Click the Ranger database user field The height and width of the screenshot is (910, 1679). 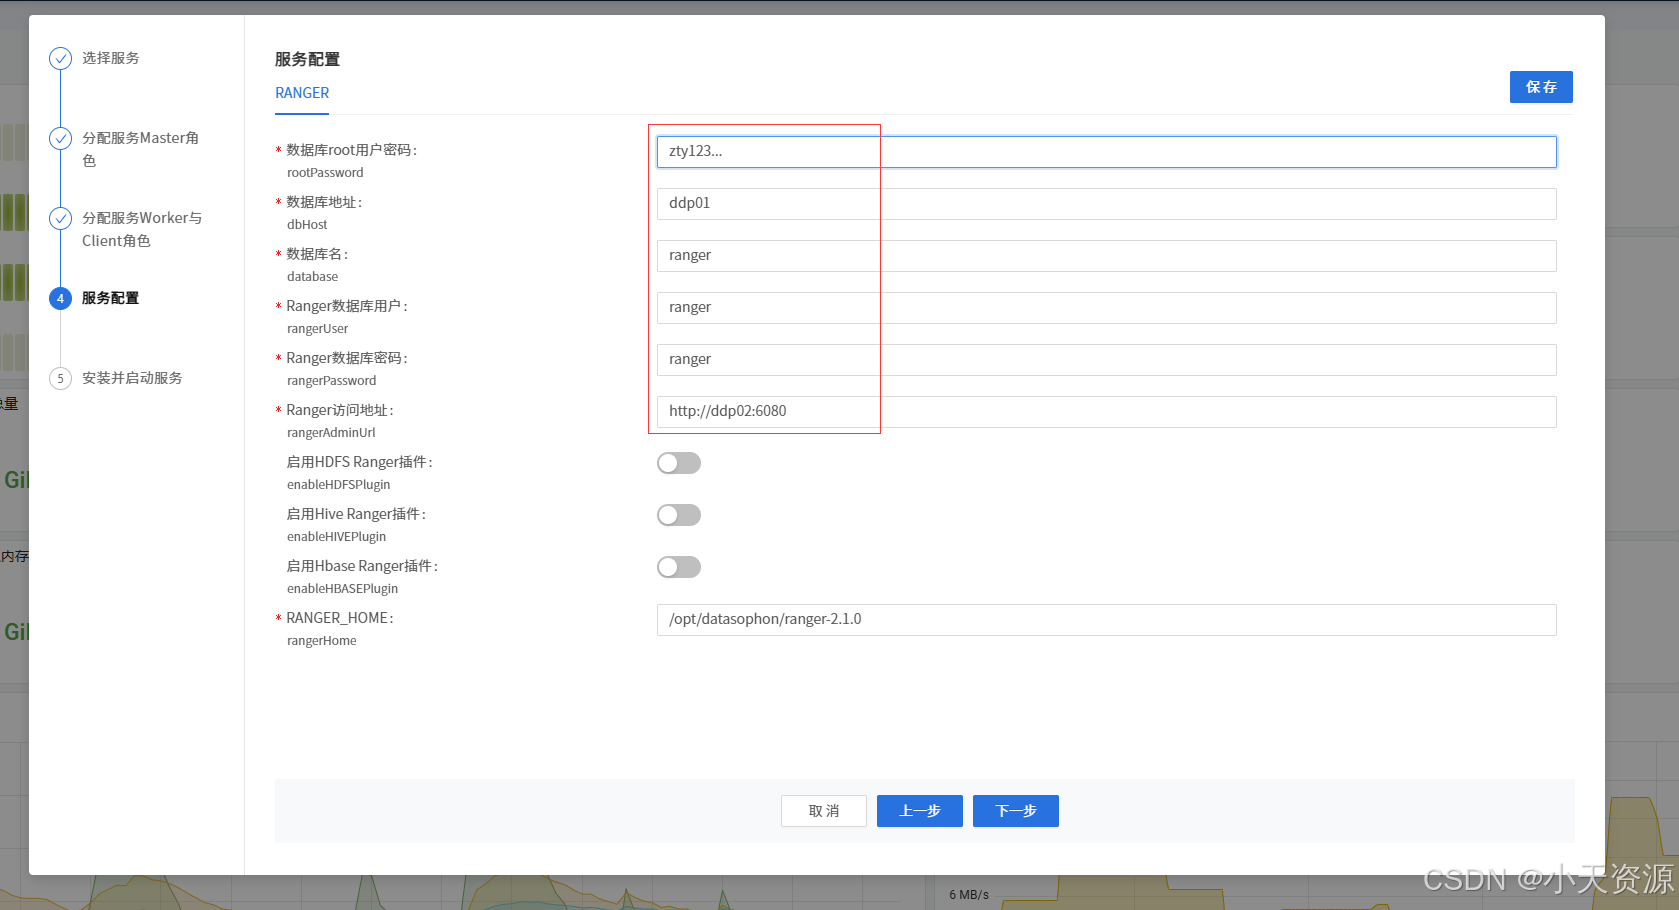1105,308
